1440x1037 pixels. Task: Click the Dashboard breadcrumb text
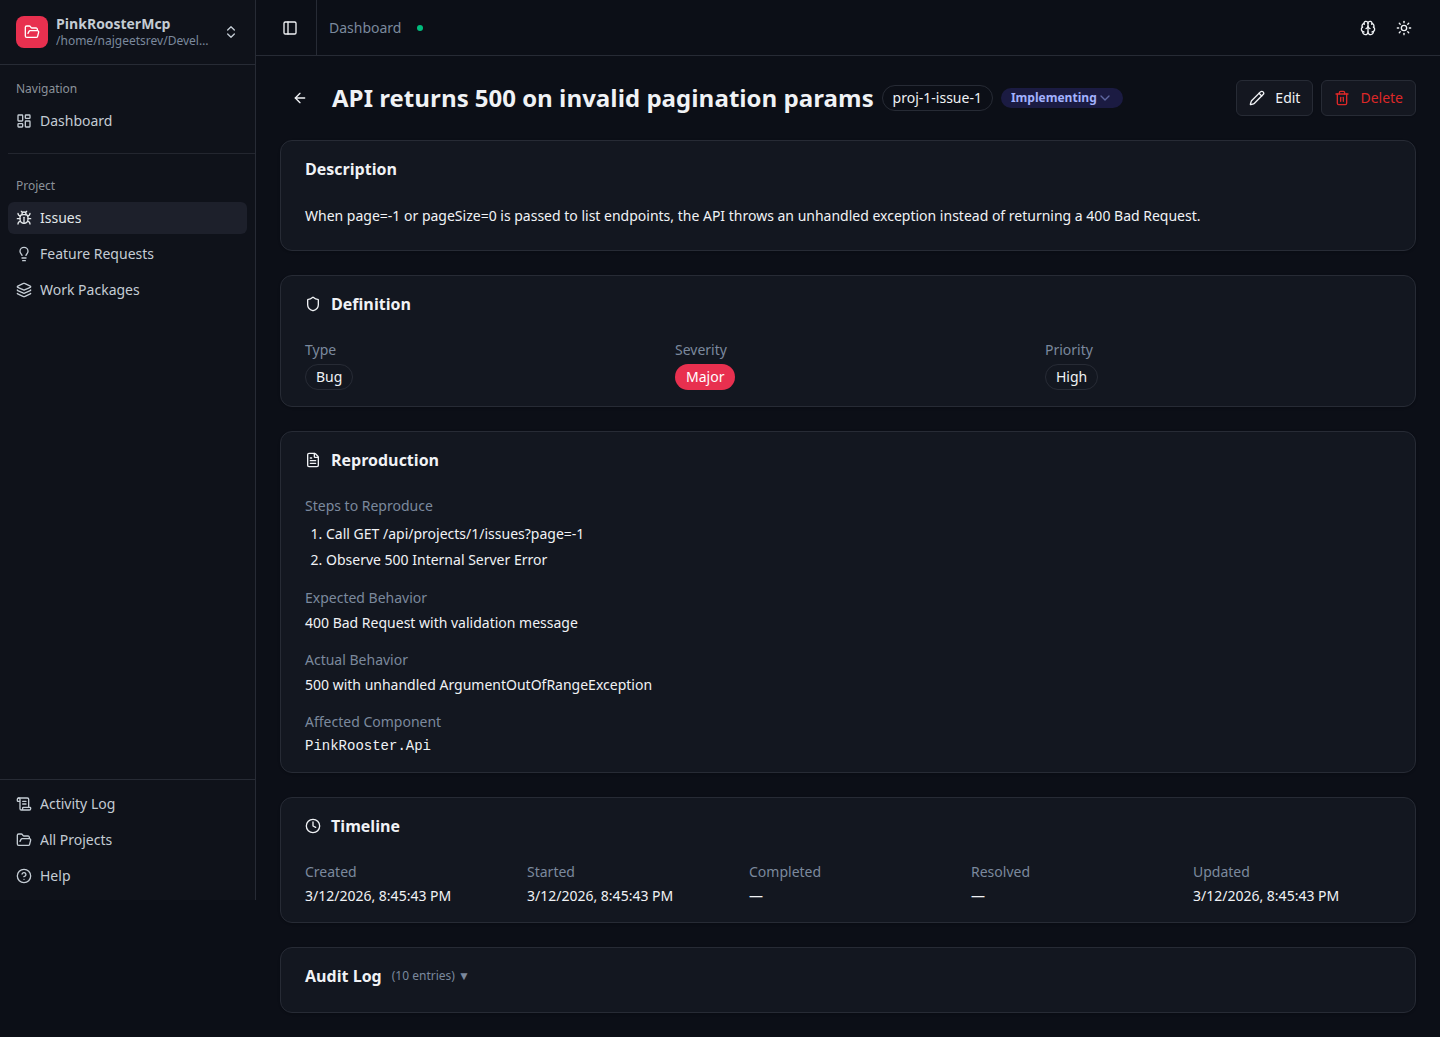(x=365, y=28)
